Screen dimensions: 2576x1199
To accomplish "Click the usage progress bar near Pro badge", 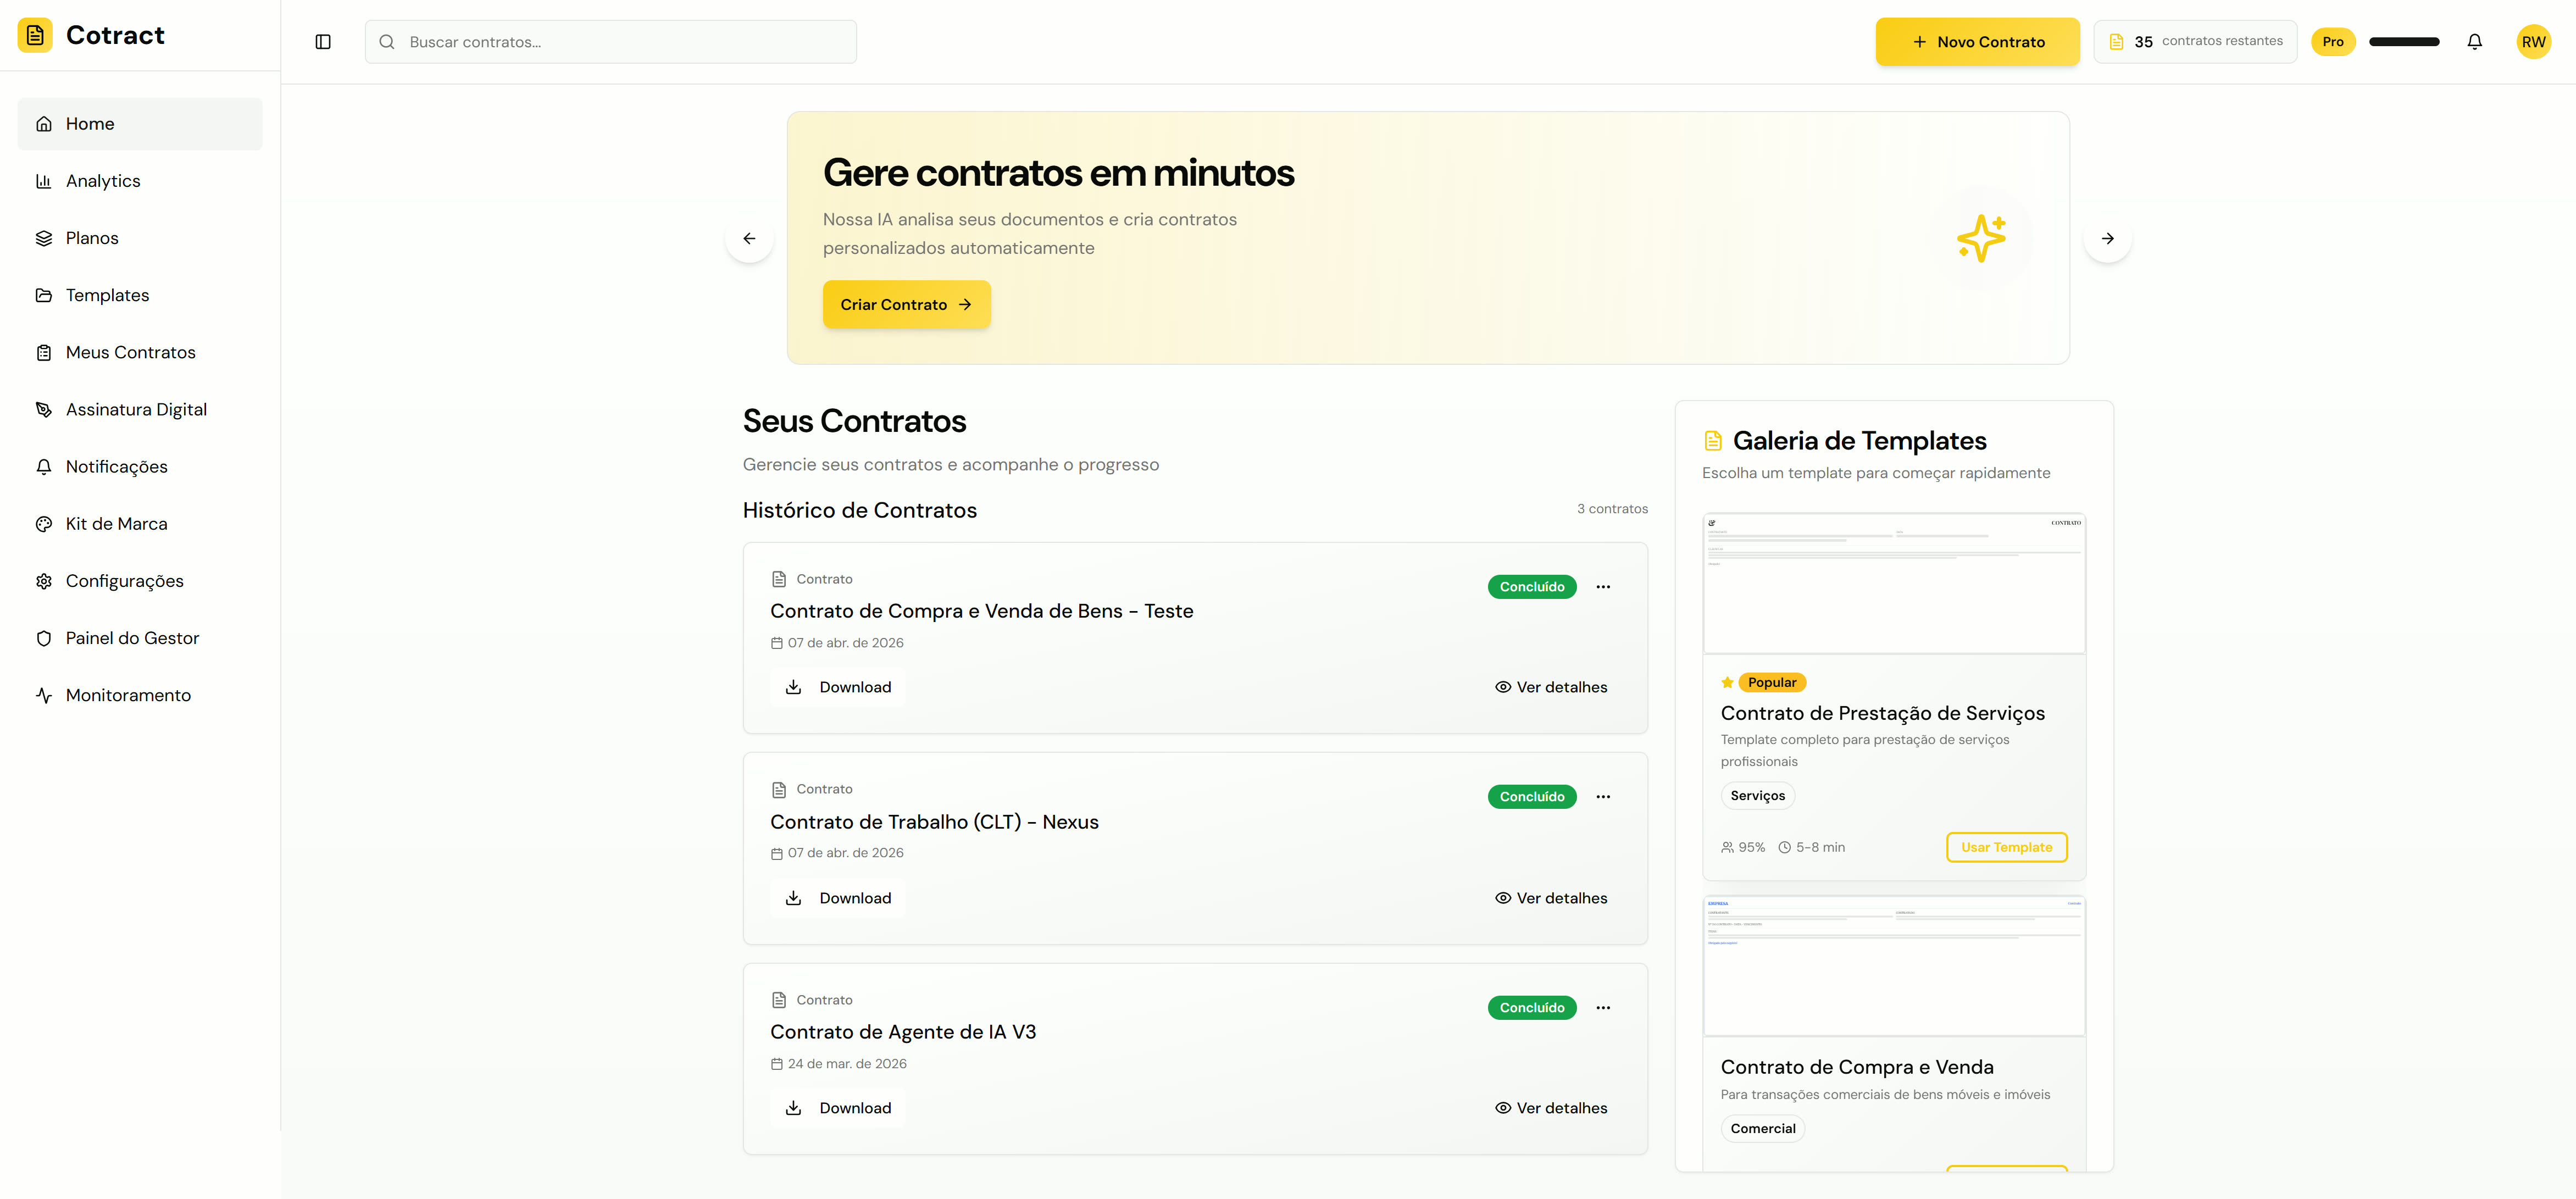I will (x=2404, y=41).
